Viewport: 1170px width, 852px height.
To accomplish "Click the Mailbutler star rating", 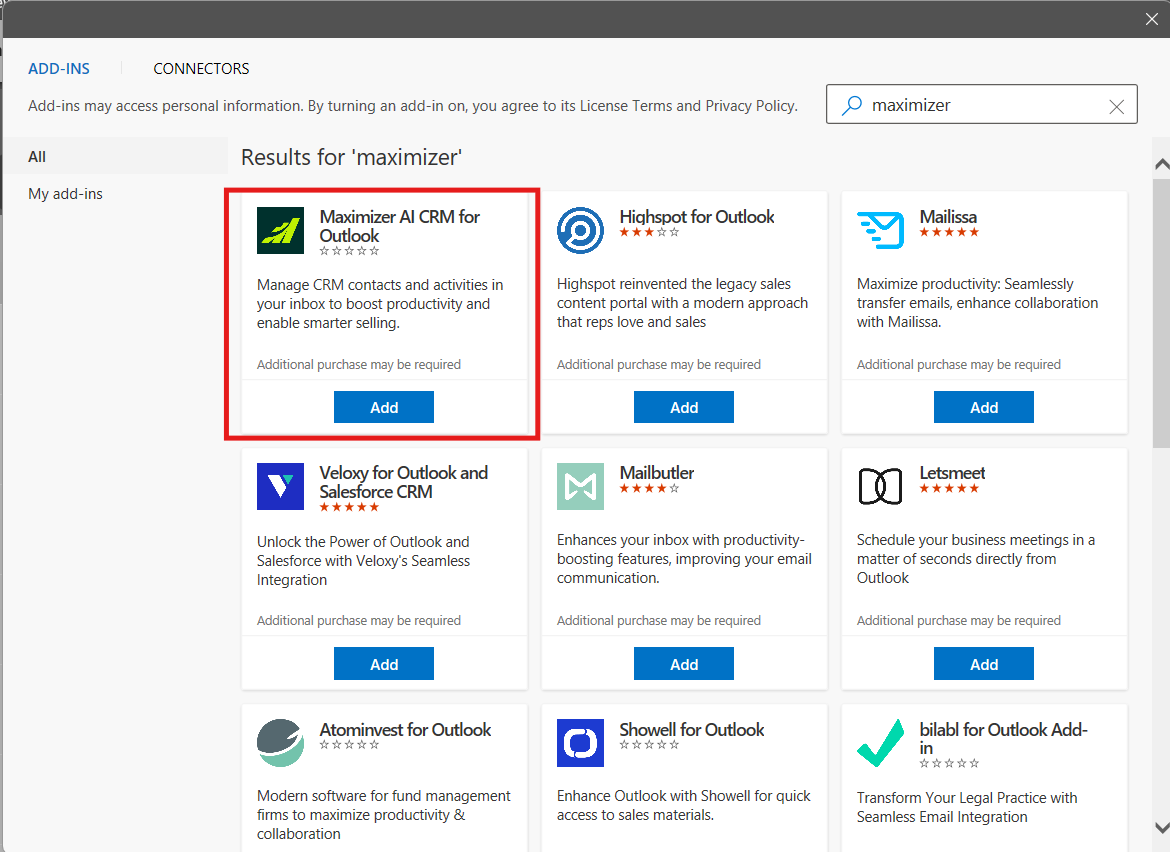I will 649,489.
